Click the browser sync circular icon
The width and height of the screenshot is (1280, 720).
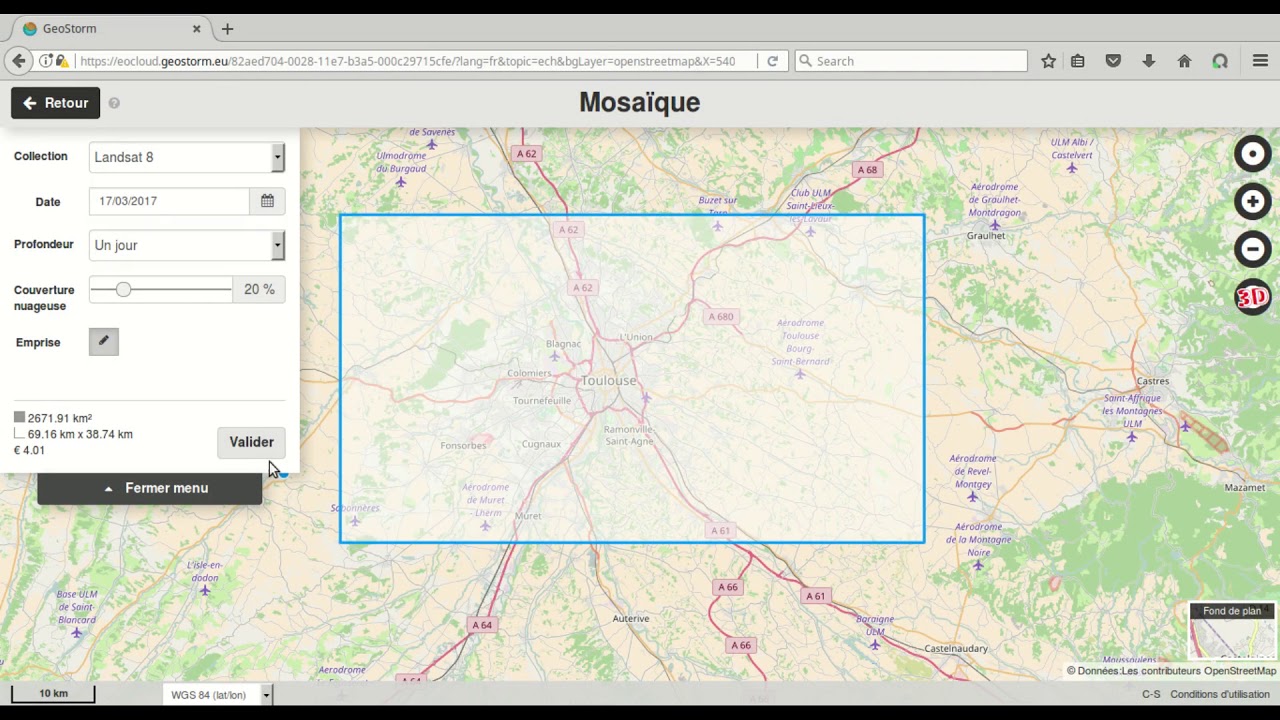1220,61
